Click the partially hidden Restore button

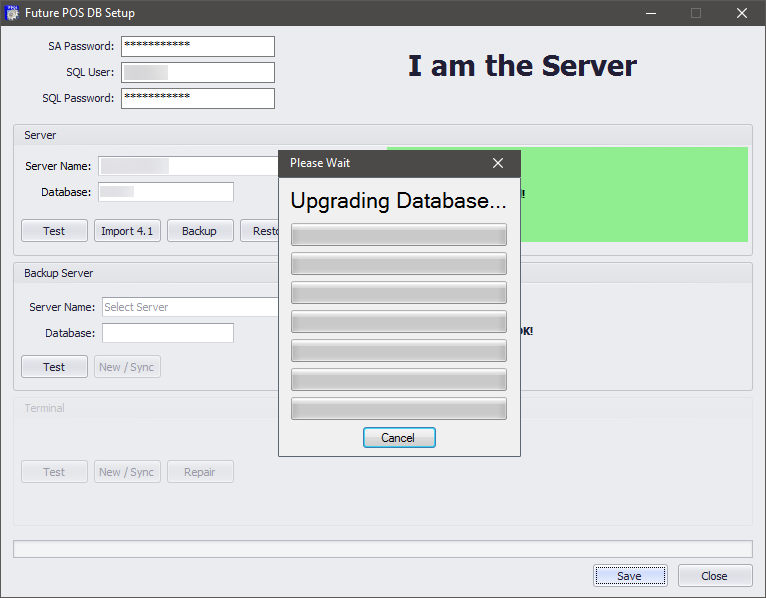[260, 231]
